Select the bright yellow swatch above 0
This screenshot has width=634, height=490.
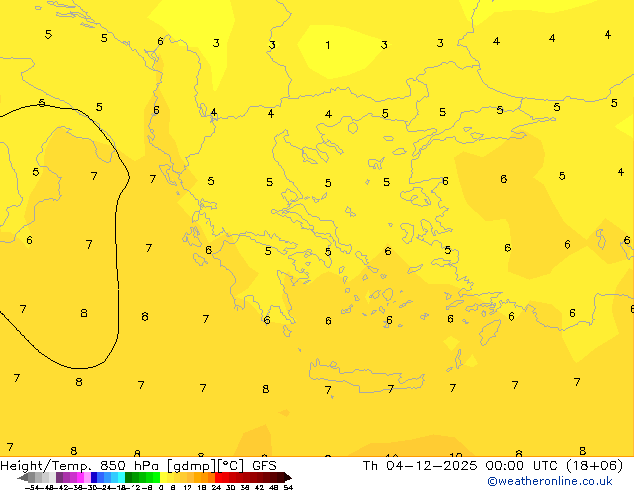[164, 477]
